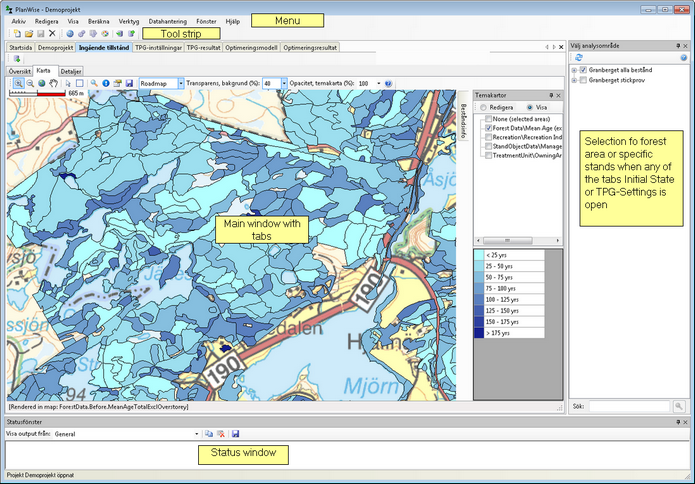Click the blue info icon in map toolbar

106,83
